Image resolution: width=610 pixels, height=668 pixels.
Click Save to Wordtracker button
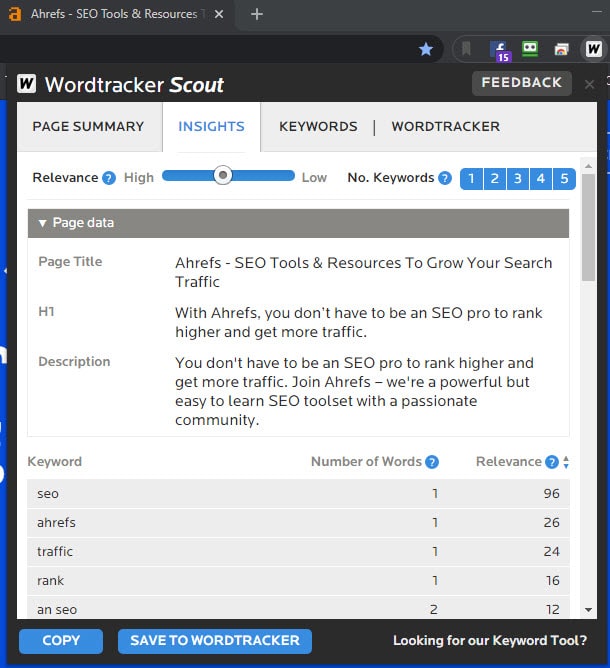coord(215,641)
